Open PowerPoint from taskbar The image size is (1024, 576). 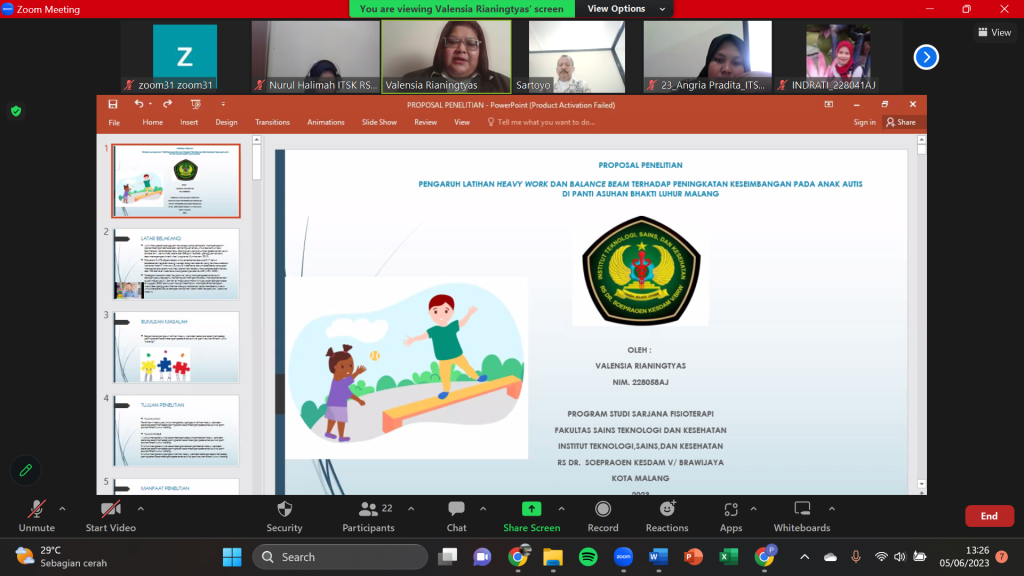pyautogui.click(x=694, y=557)
